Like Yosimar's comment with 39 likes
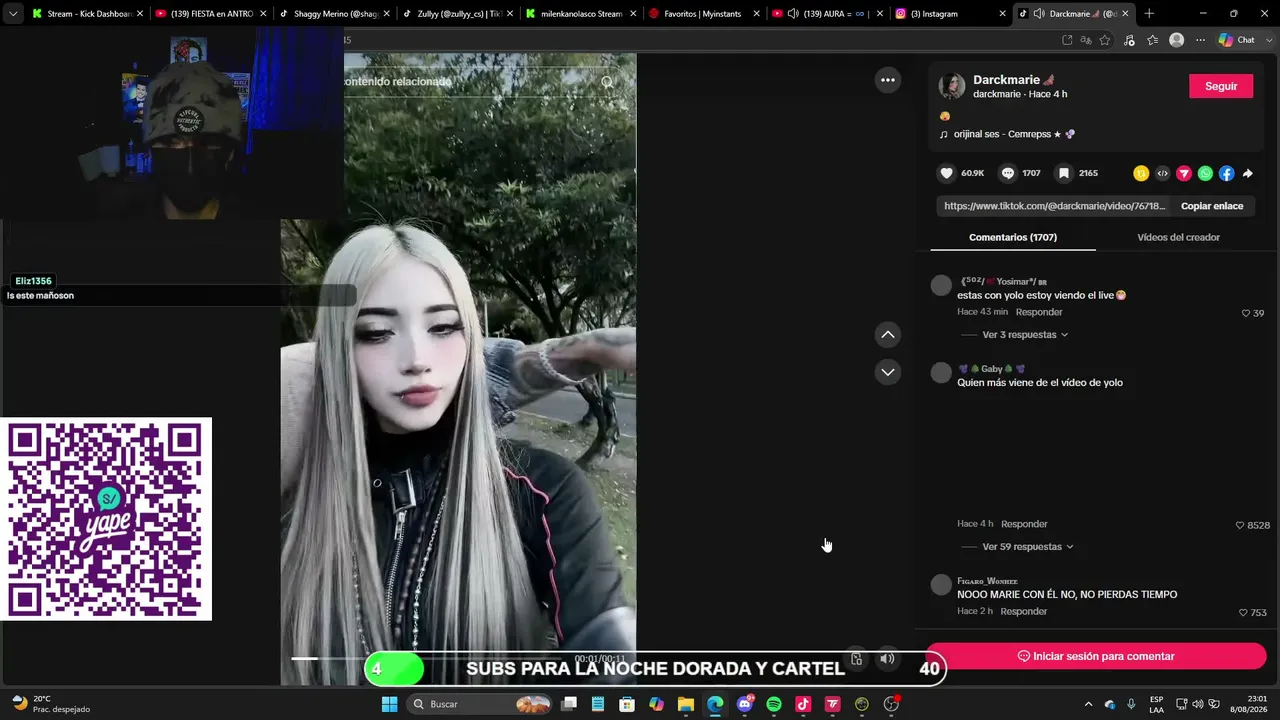Screen dimensions: 1280x720 tap(1246, 313)
